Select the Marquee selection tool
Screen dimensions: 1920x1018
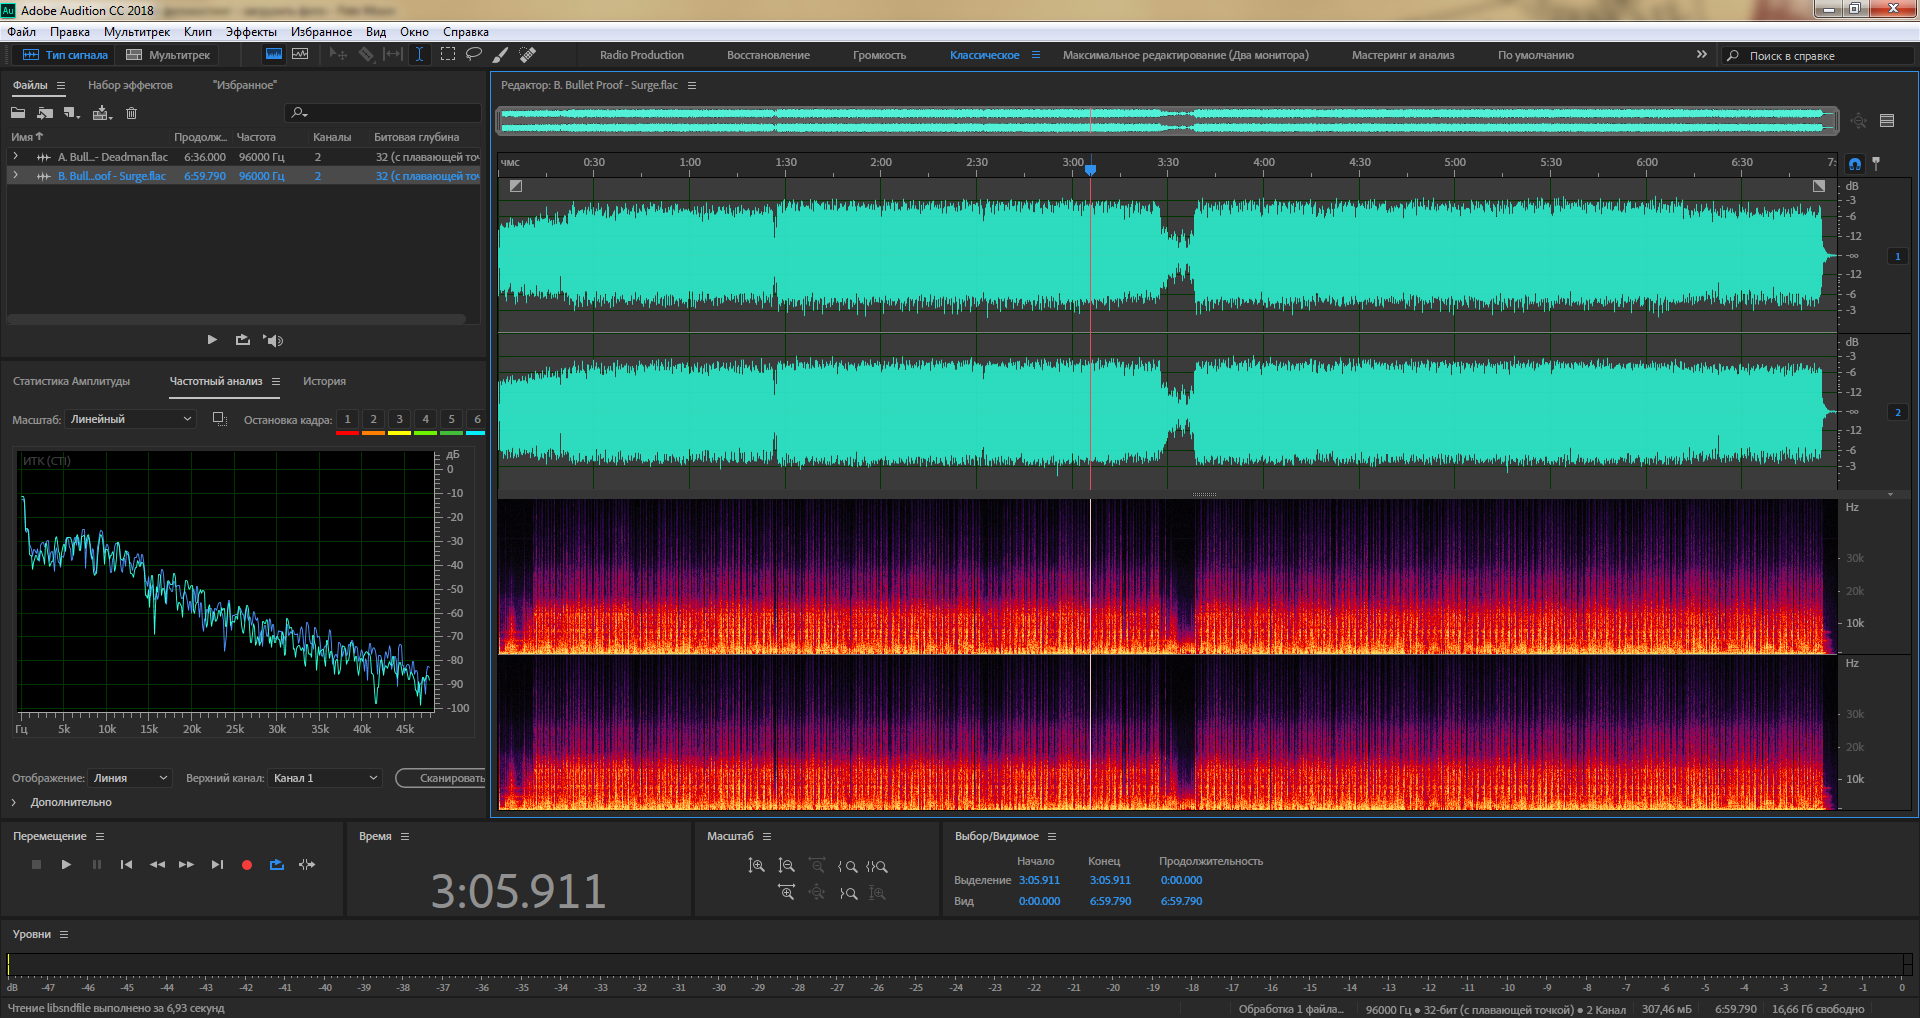click(x=448, y=55)
